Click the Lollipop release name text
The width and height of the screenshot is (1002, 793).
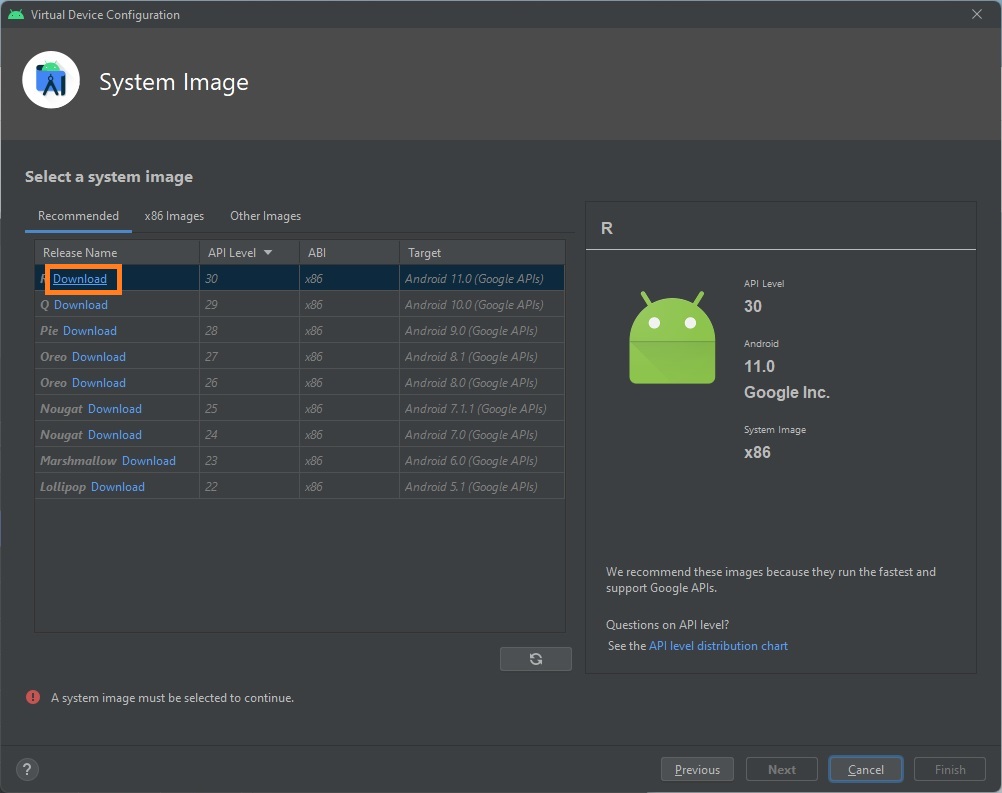point(63,486)
